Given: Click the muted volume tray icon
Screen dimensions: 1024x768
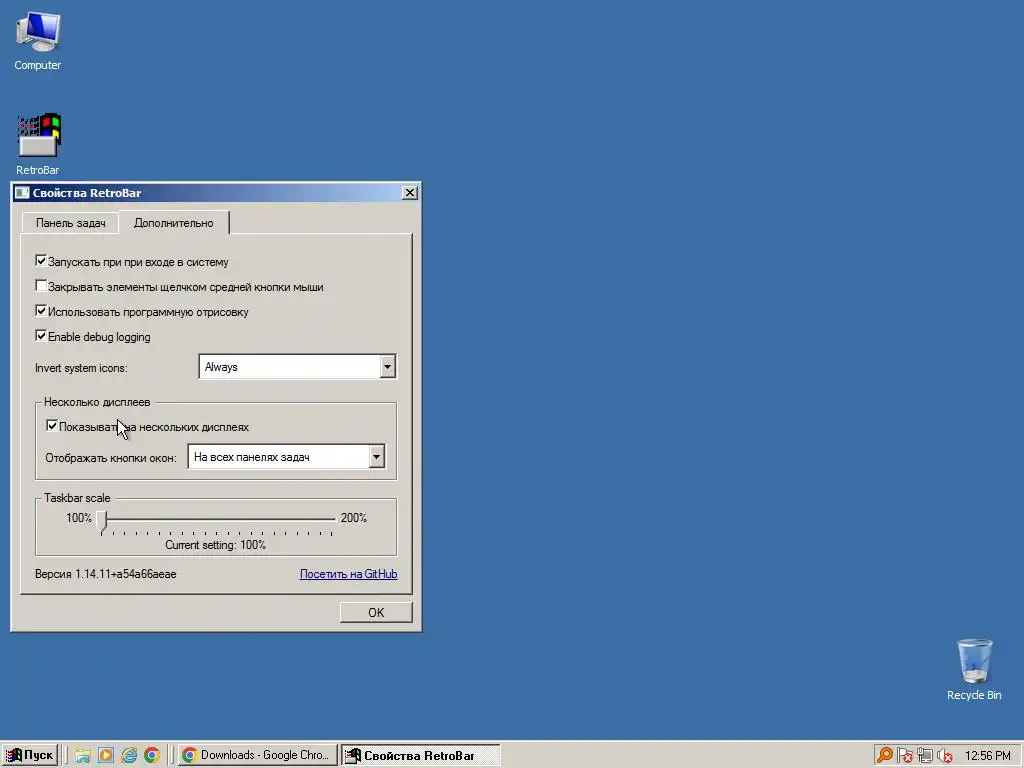Looking at the screenshot, I should [944, 756].
